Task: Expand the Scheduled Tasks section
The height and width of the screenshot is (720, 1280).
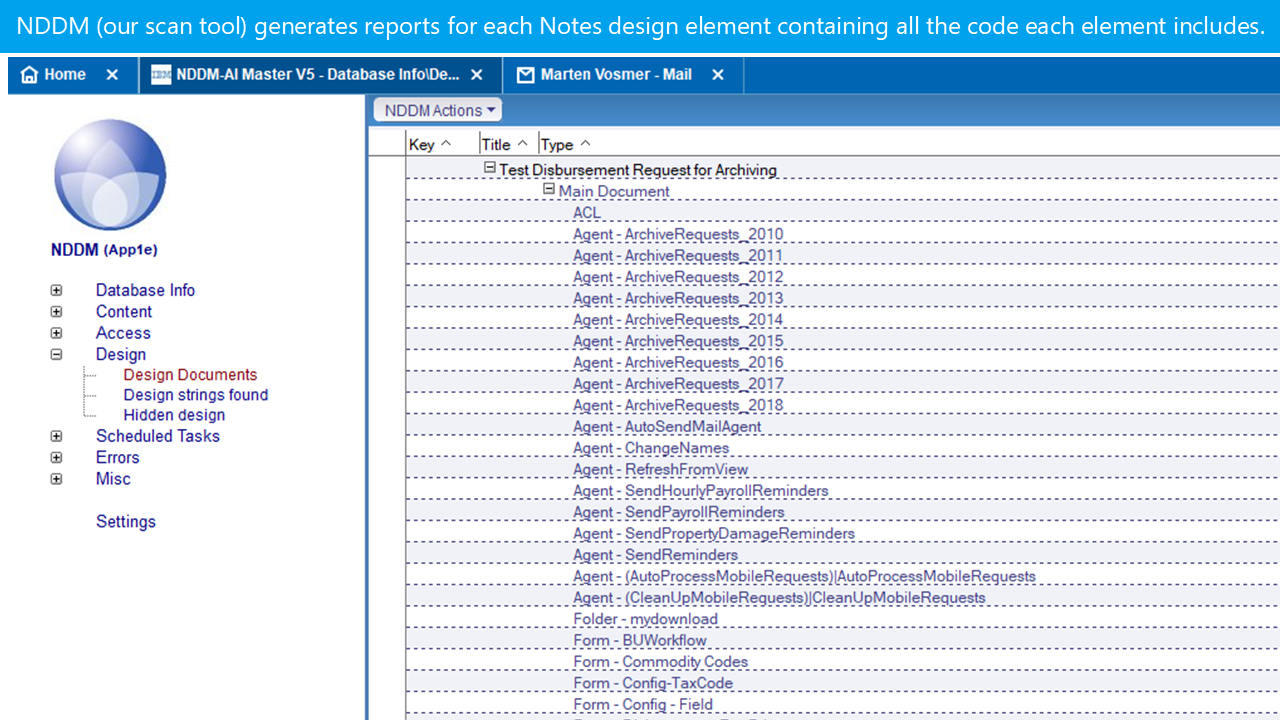Action: 57,436
